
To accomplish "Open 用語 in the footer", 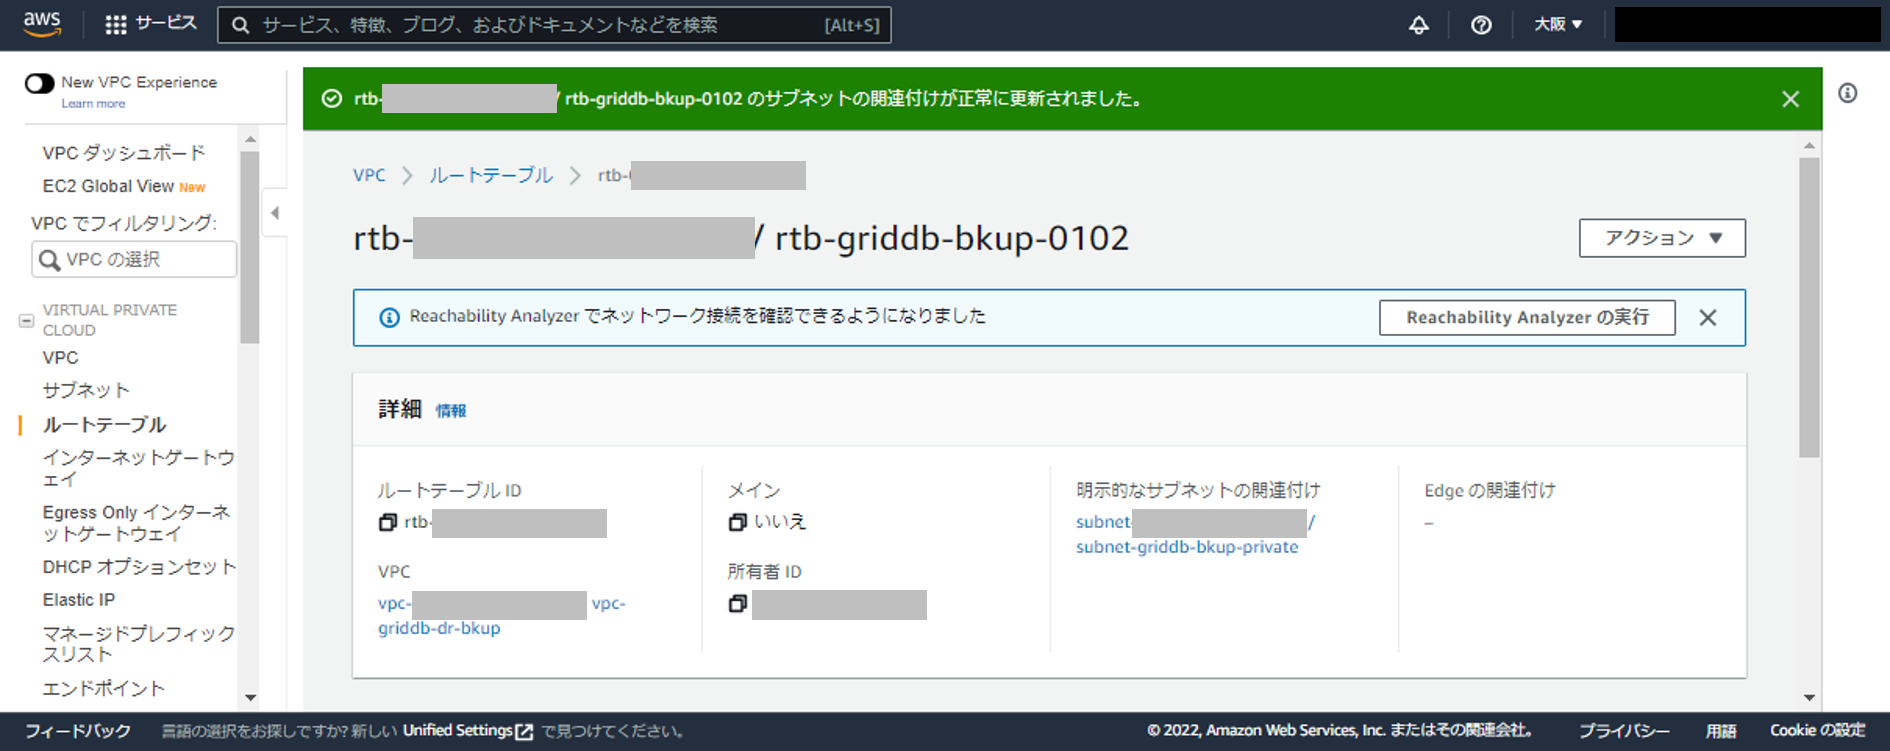I will coord(1721,731).
